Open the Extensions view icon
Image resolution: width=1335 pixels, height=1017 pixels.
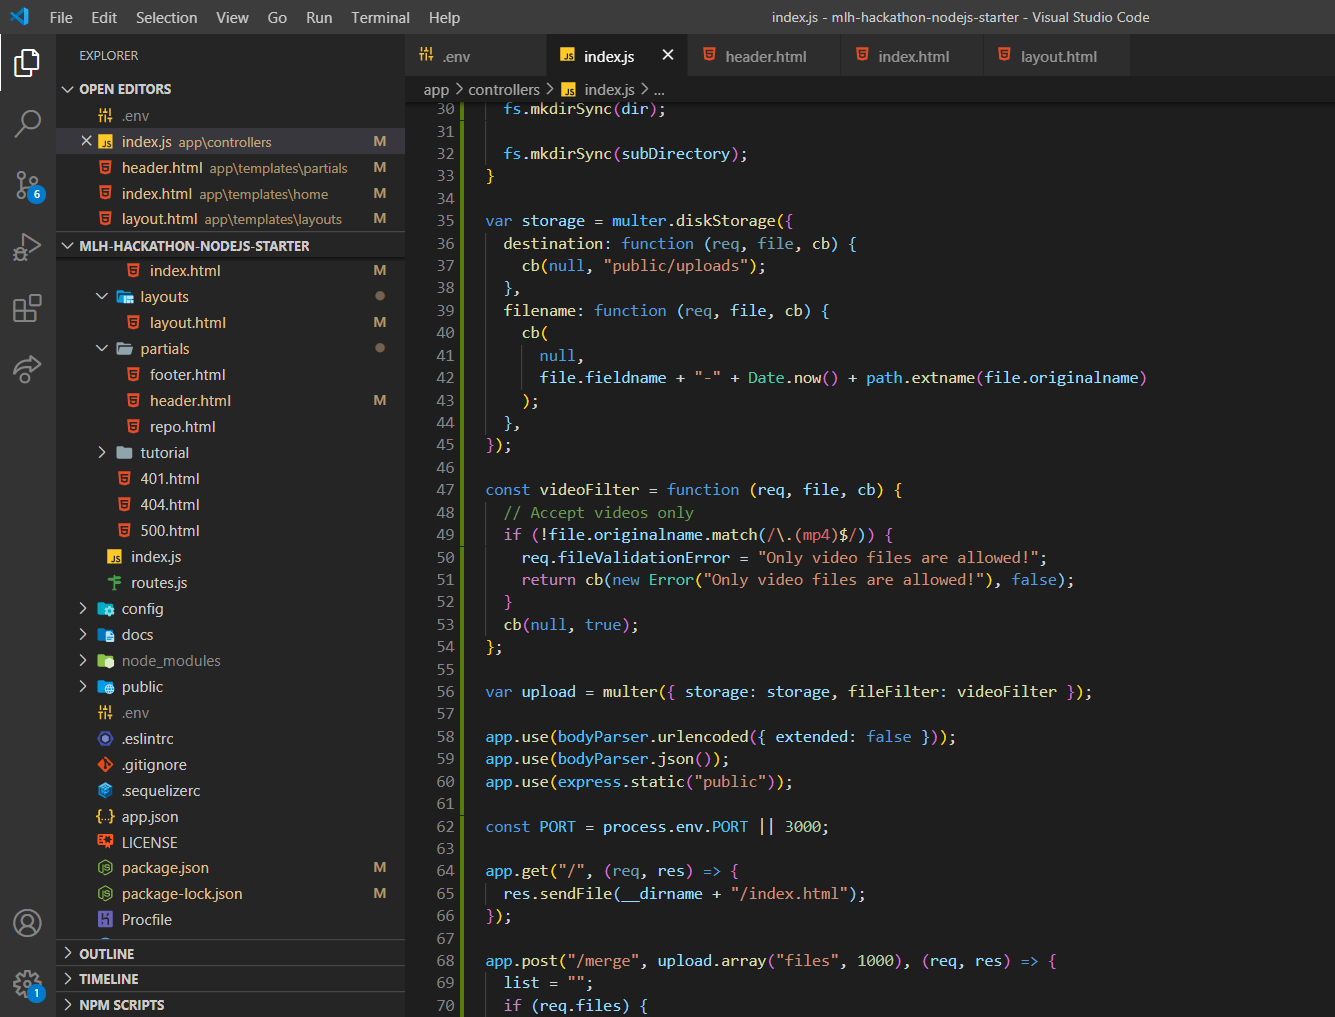pos(27,308)
